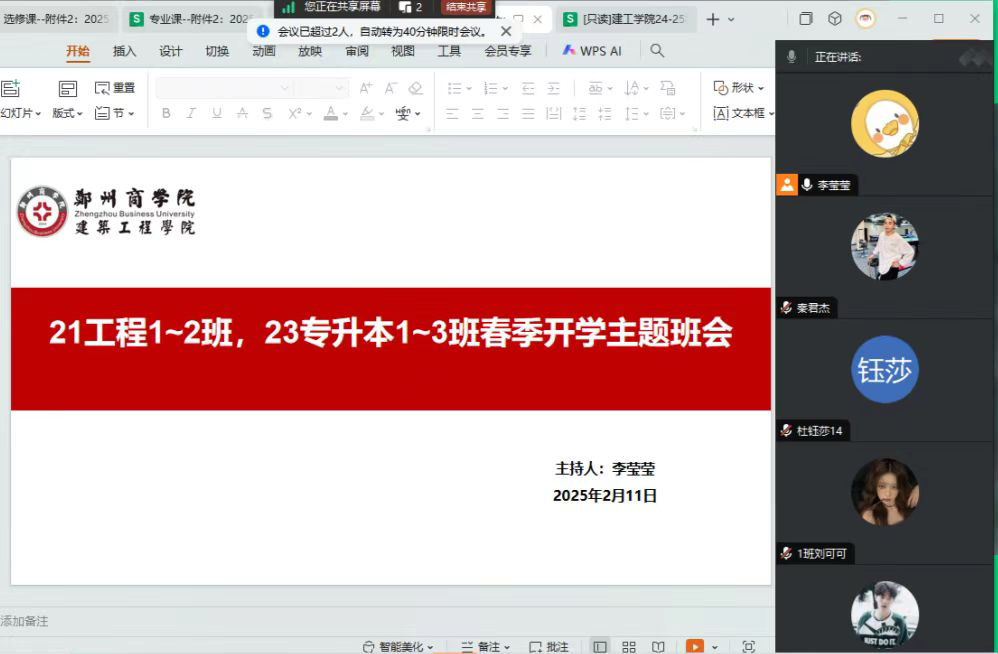Click 结束共享 to stop sharing
Screen dimensions: 998x654
pyautogui.click(x=467, y=7)
